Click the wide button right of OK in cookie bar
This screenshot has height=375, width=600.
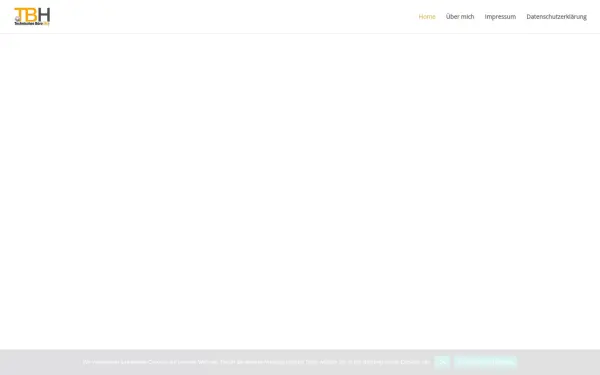tap(485, 362)
